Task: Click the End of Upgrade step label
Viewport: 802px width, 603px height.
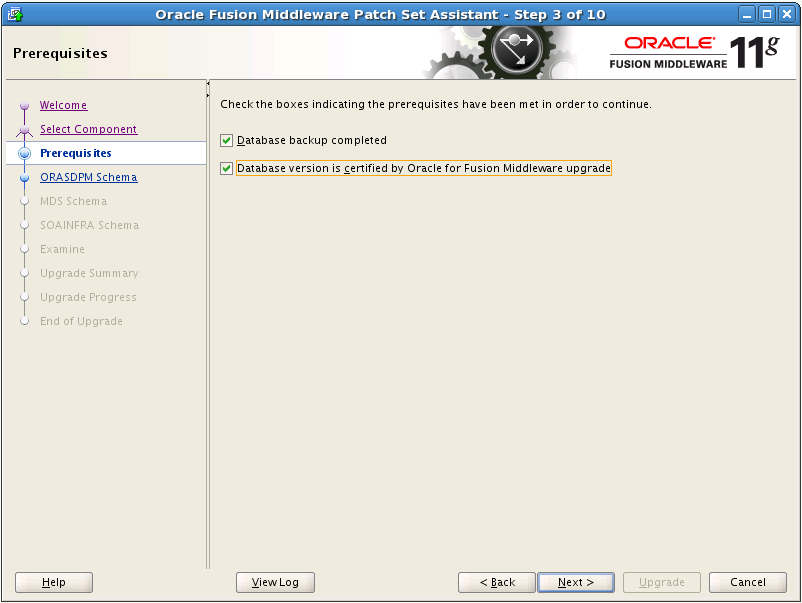Action: (x=81, y=322)
